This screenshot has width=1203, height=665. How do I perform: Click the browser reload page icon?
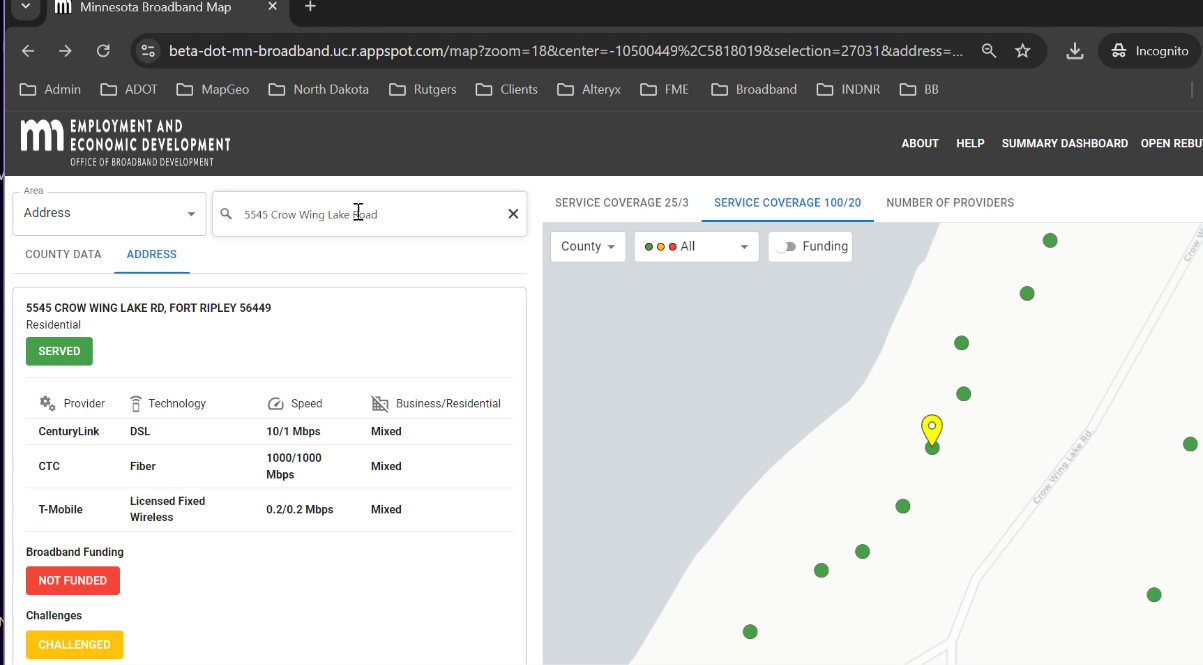point(103,51)
